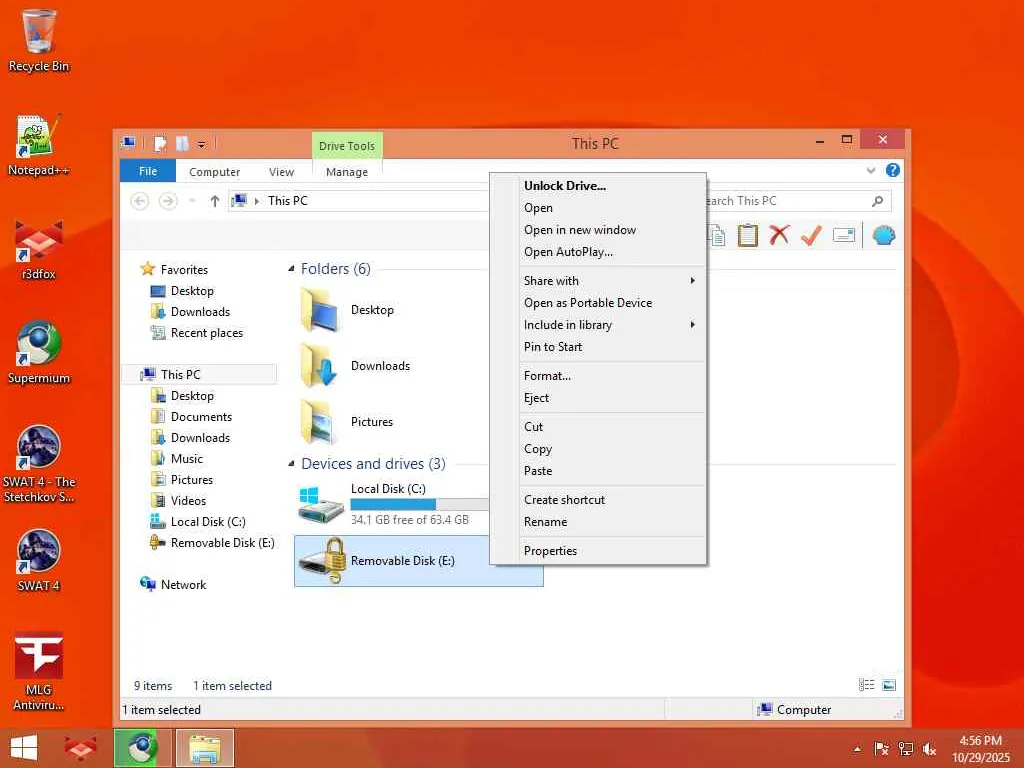Open the recent locations dropdown arrow
1024x768 pixels.
(192, 200)
